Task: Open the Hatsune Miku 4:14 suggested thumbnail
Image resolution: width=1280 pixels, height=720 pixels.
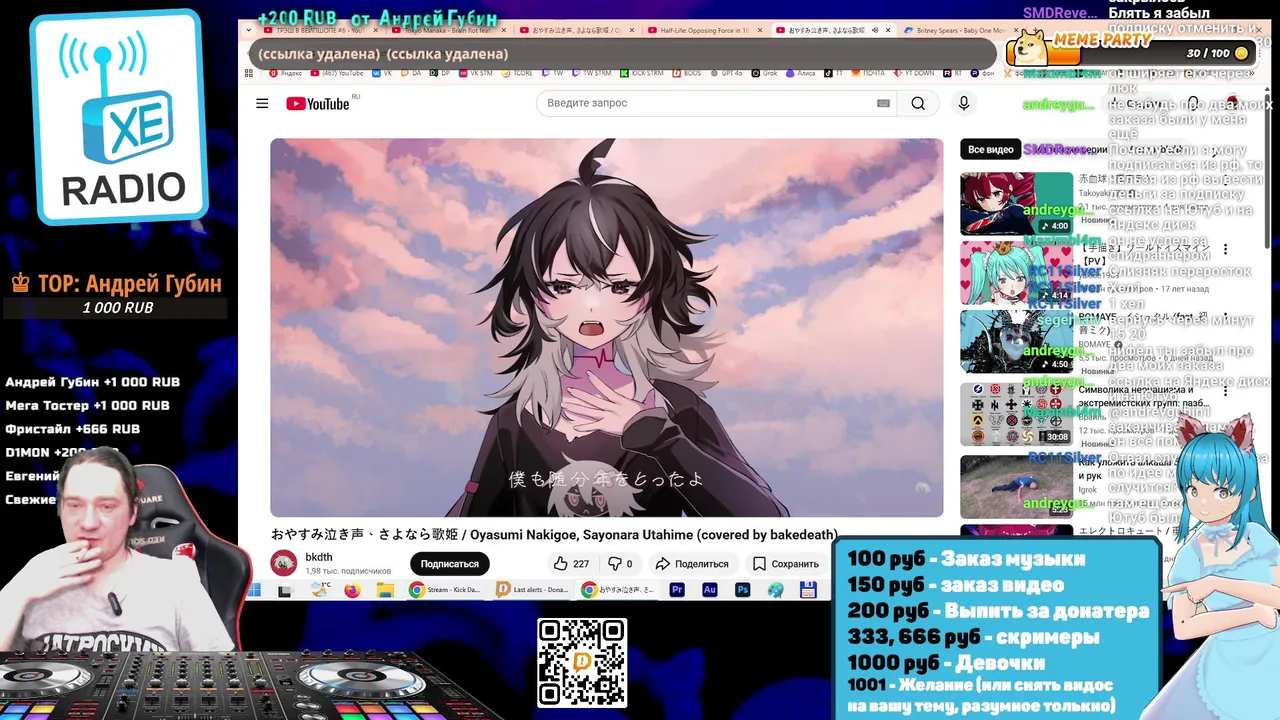Action: click(1016, 272)
